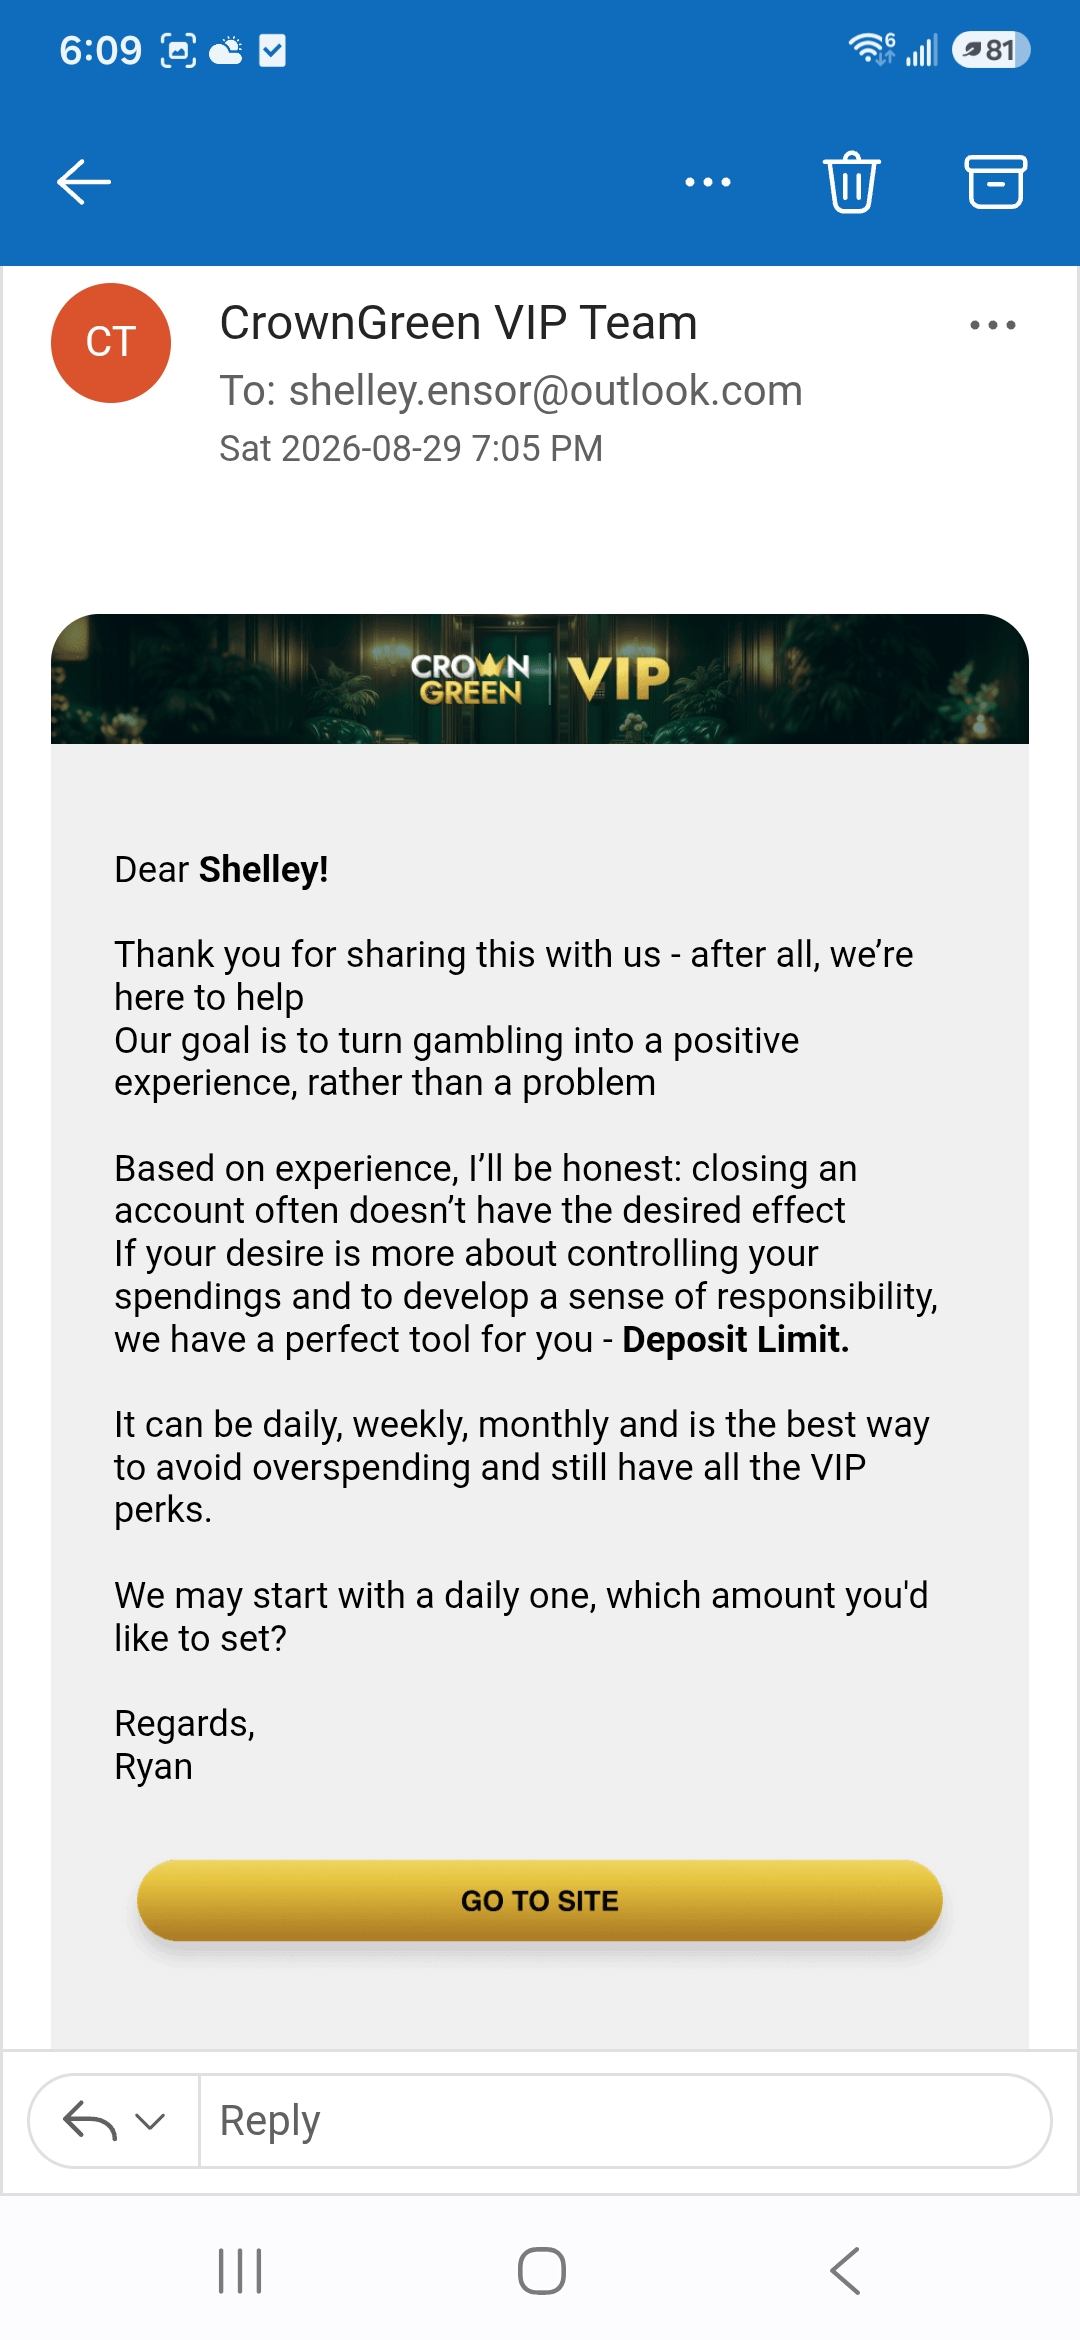Image resolution: width=1080 pixels, height=2340 pixels.
Task: Tap the CT sender avatar
Action: pyautogui.click(x=111, y=343)
